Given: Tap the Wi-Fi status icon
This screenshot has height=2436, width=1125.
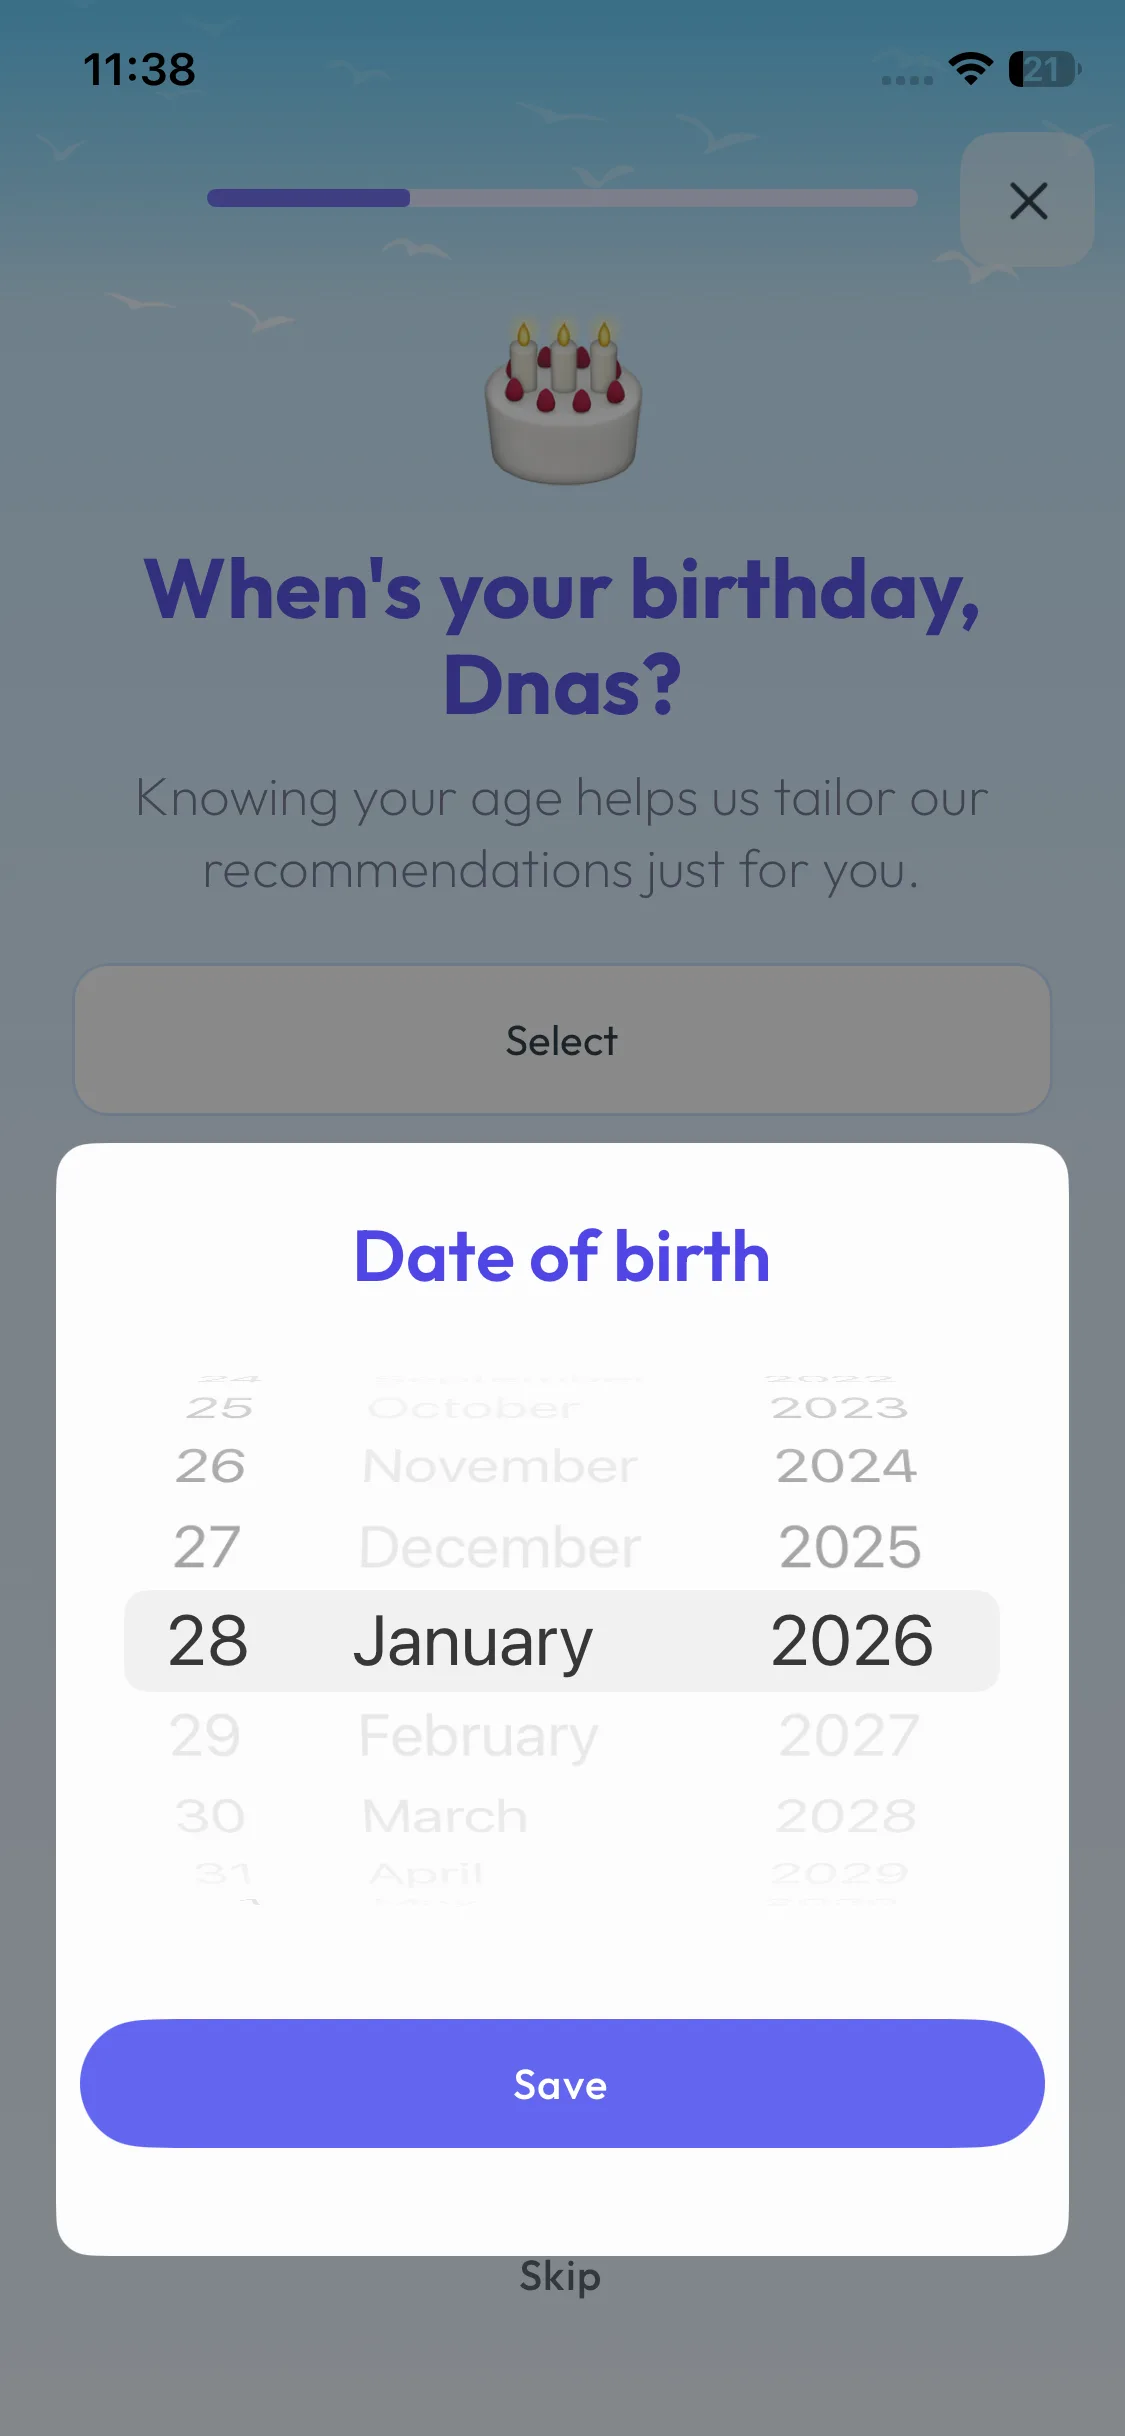Looking at the screenshot, I should pos(970,69).
